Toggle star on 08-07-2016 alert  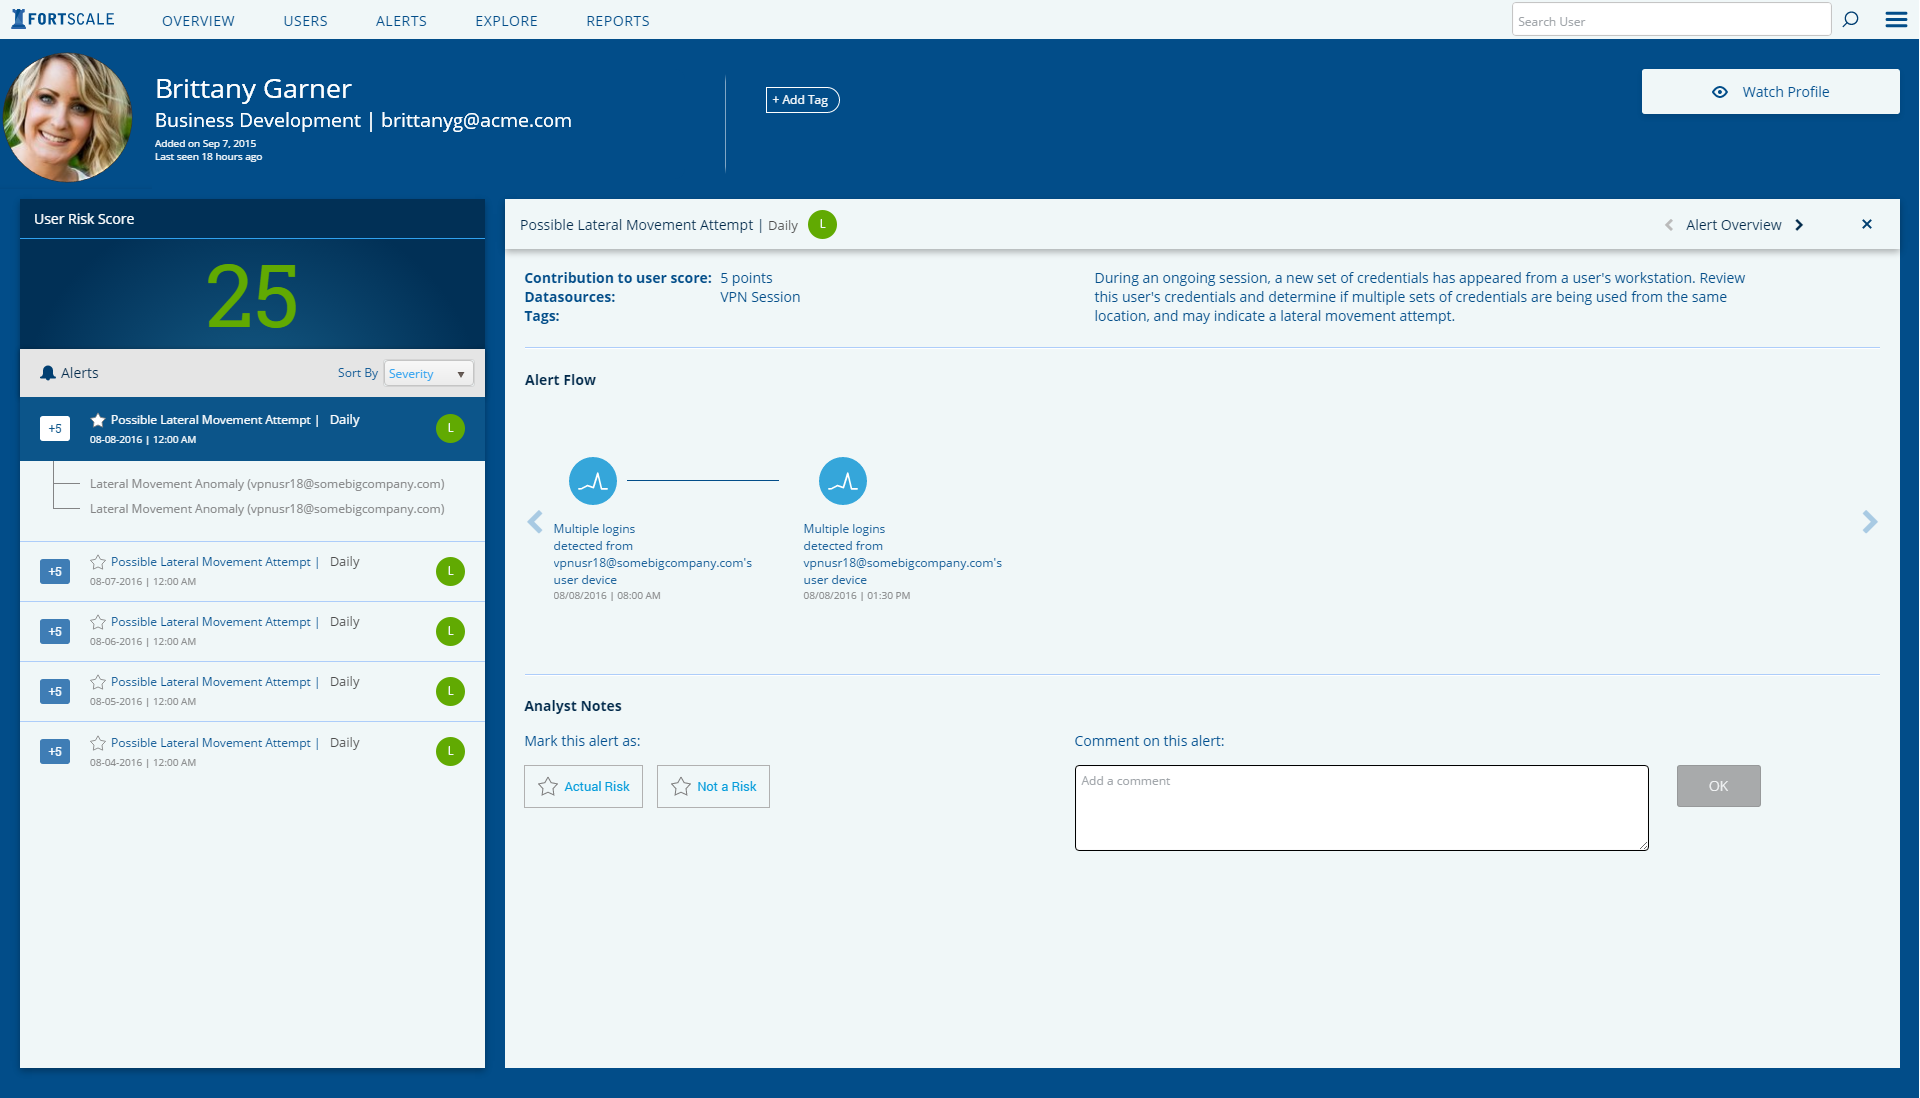tap(98, 562)
